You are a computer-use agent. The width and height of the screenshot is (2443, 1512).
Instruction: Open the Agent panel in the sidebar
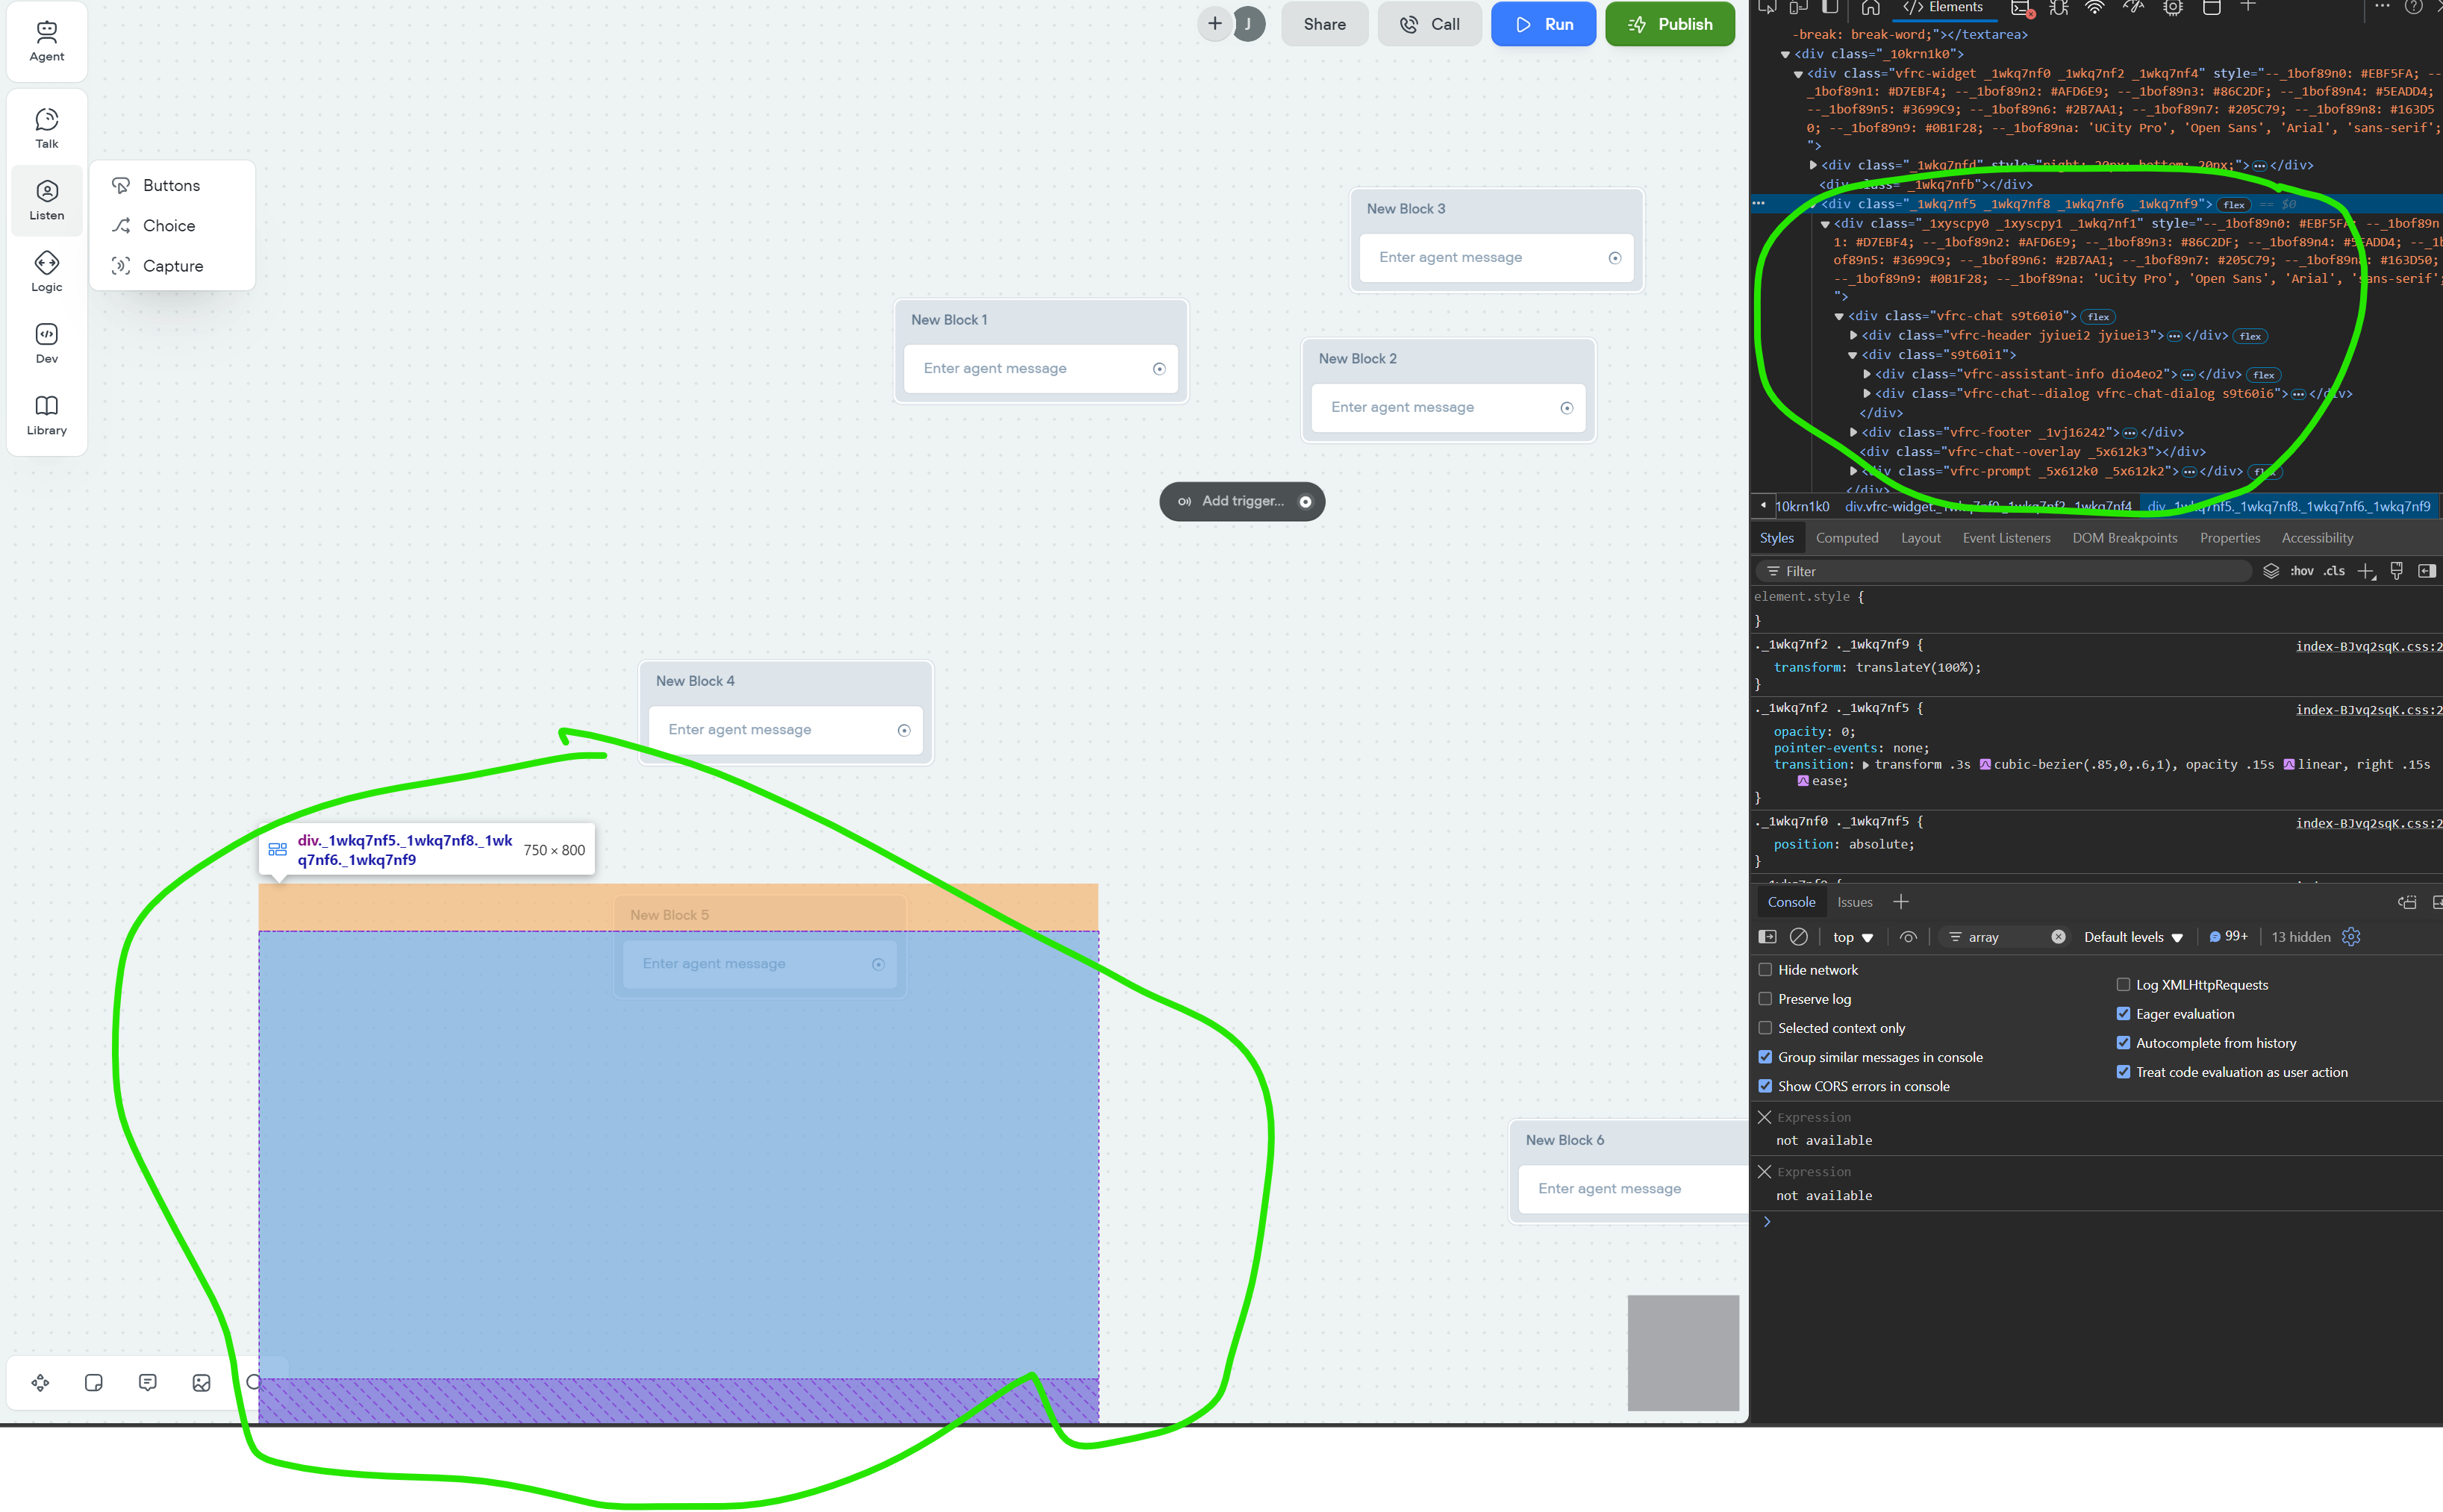(x=46, y=41)
